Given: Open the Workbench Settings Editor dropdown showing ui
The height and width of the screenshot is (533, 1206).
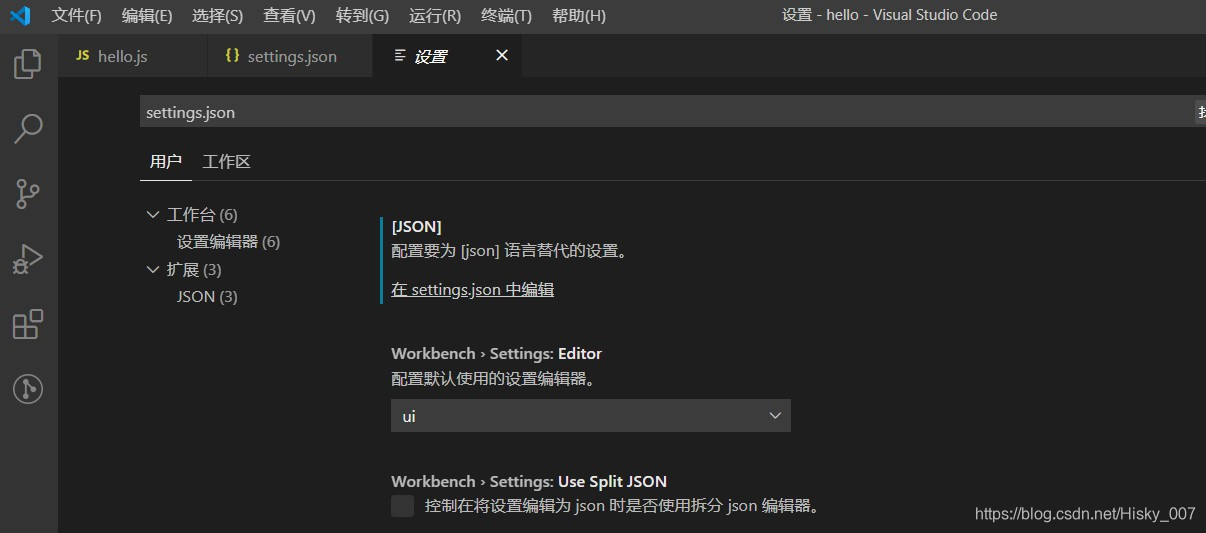Looking at the screenshot, I should coord(590,416).
